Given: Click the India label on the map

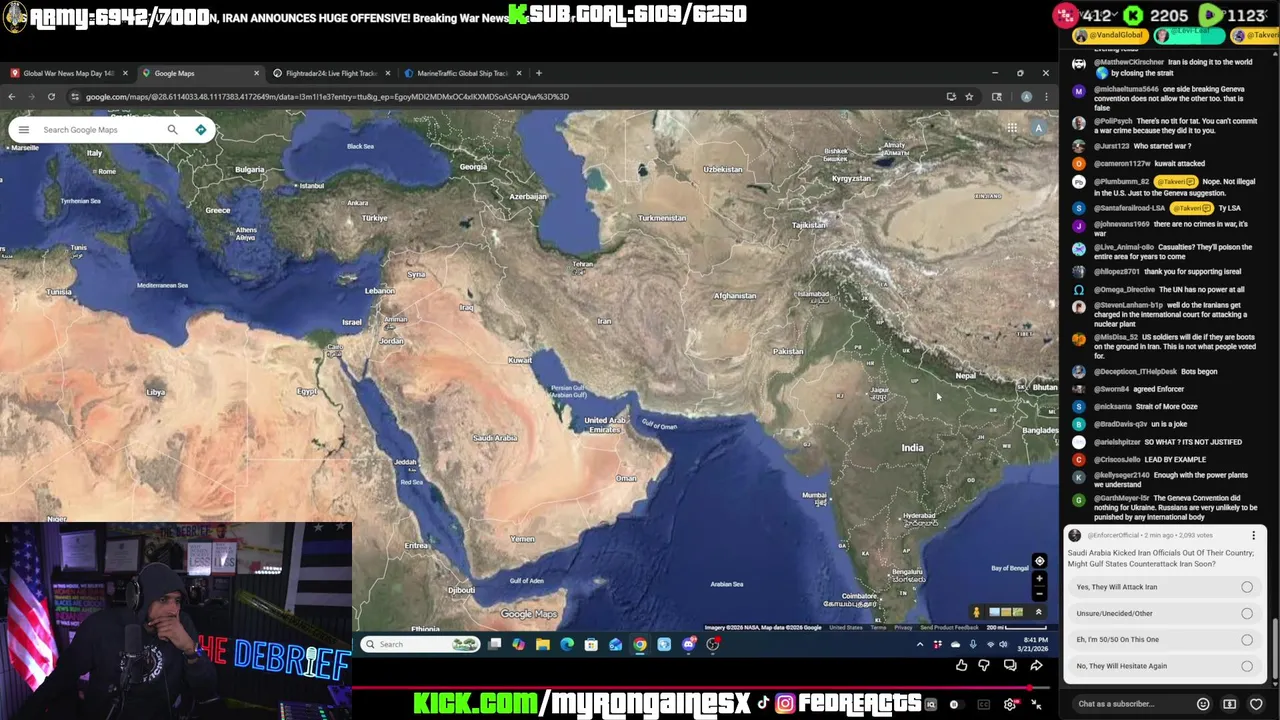Looking at the screenshot, I should (x=912, y=448).
